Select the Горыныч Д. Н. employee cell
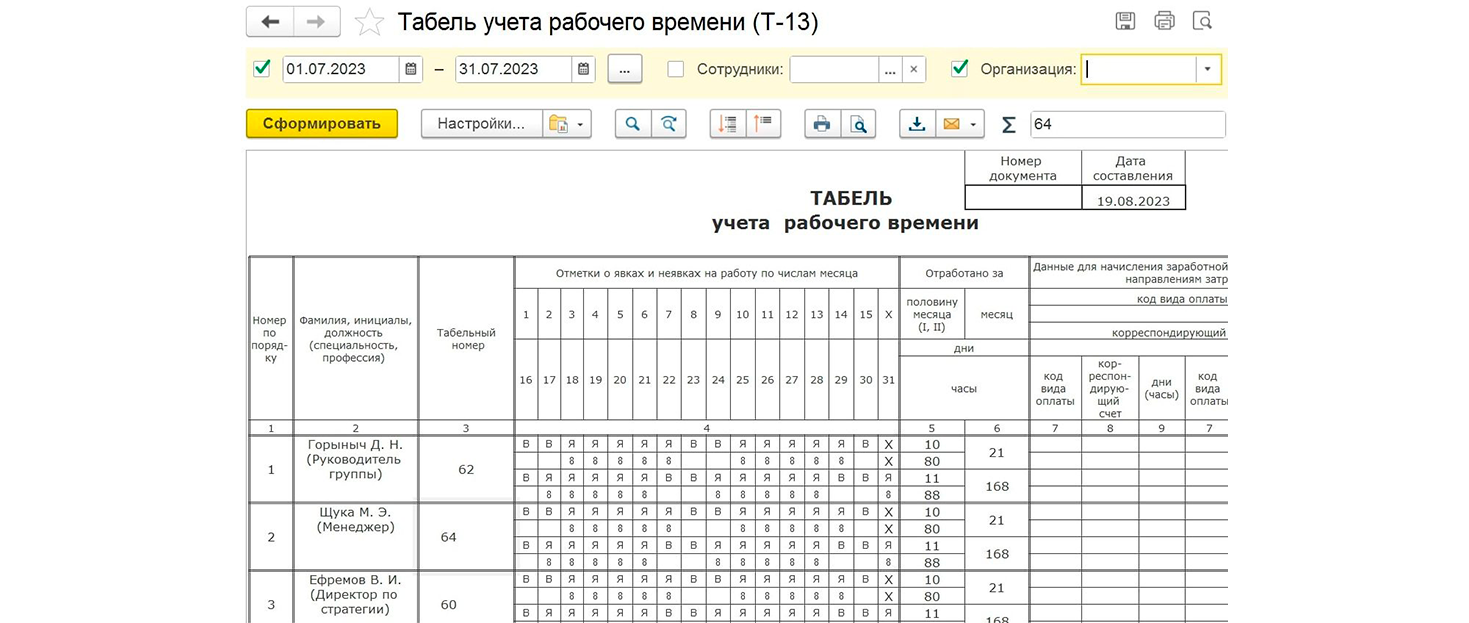 tap(355, 469)
